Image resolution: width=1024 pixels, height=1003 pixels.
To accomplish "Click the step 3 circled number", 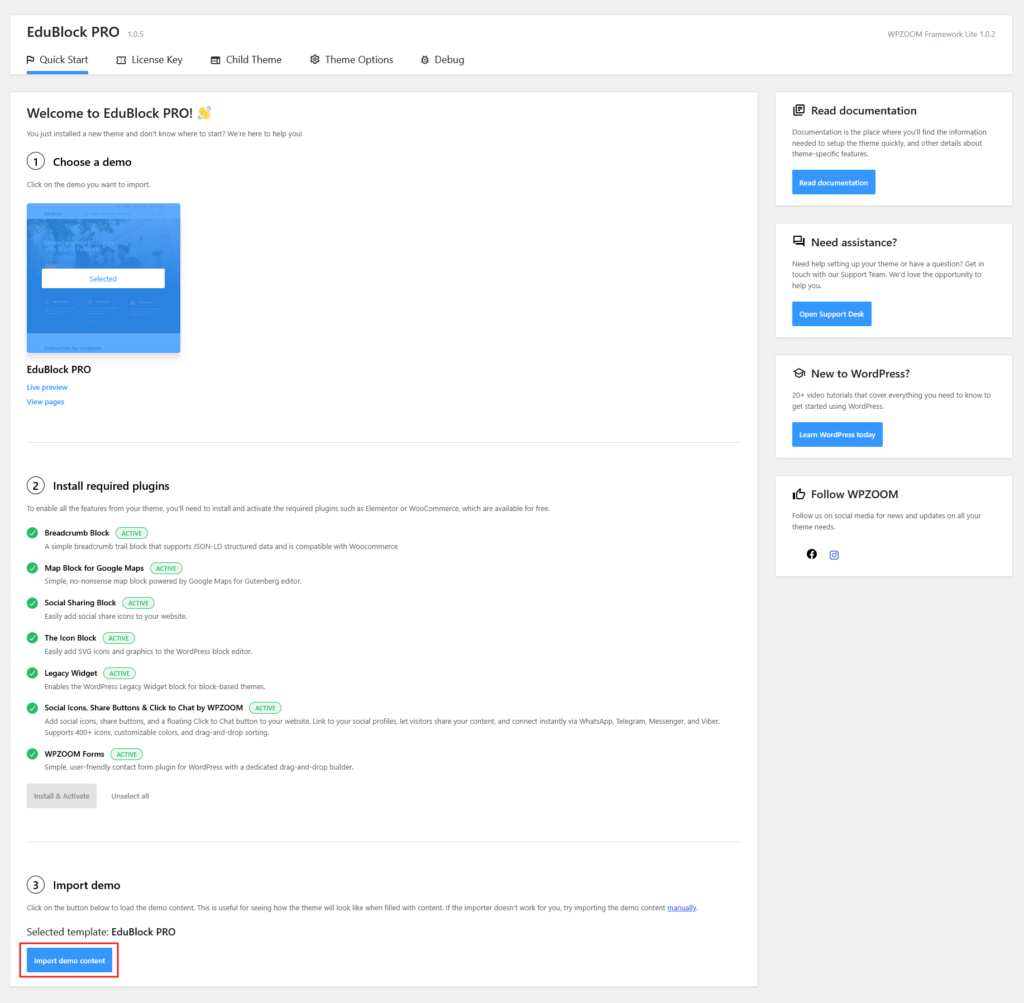I will (35, 885).
